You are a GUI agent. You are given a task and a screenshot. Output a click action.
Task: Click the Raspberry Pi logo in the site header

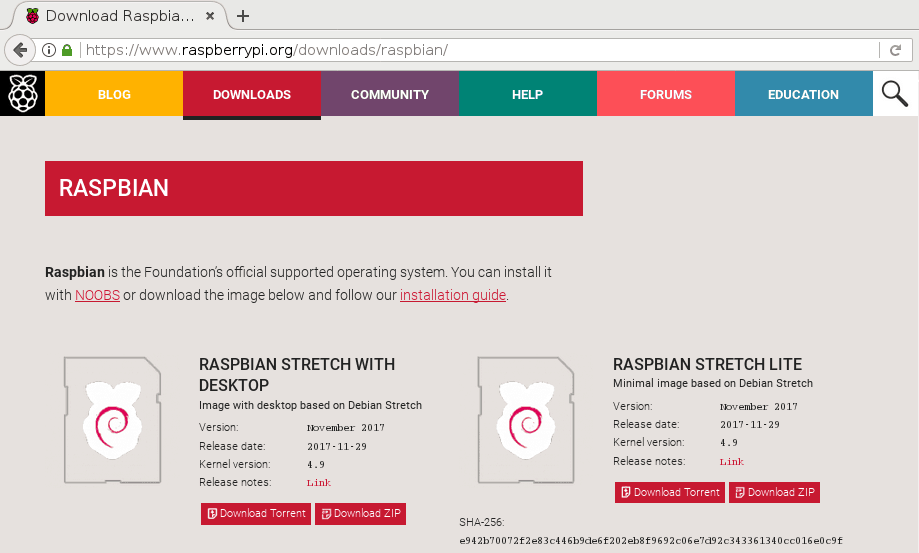22,94
